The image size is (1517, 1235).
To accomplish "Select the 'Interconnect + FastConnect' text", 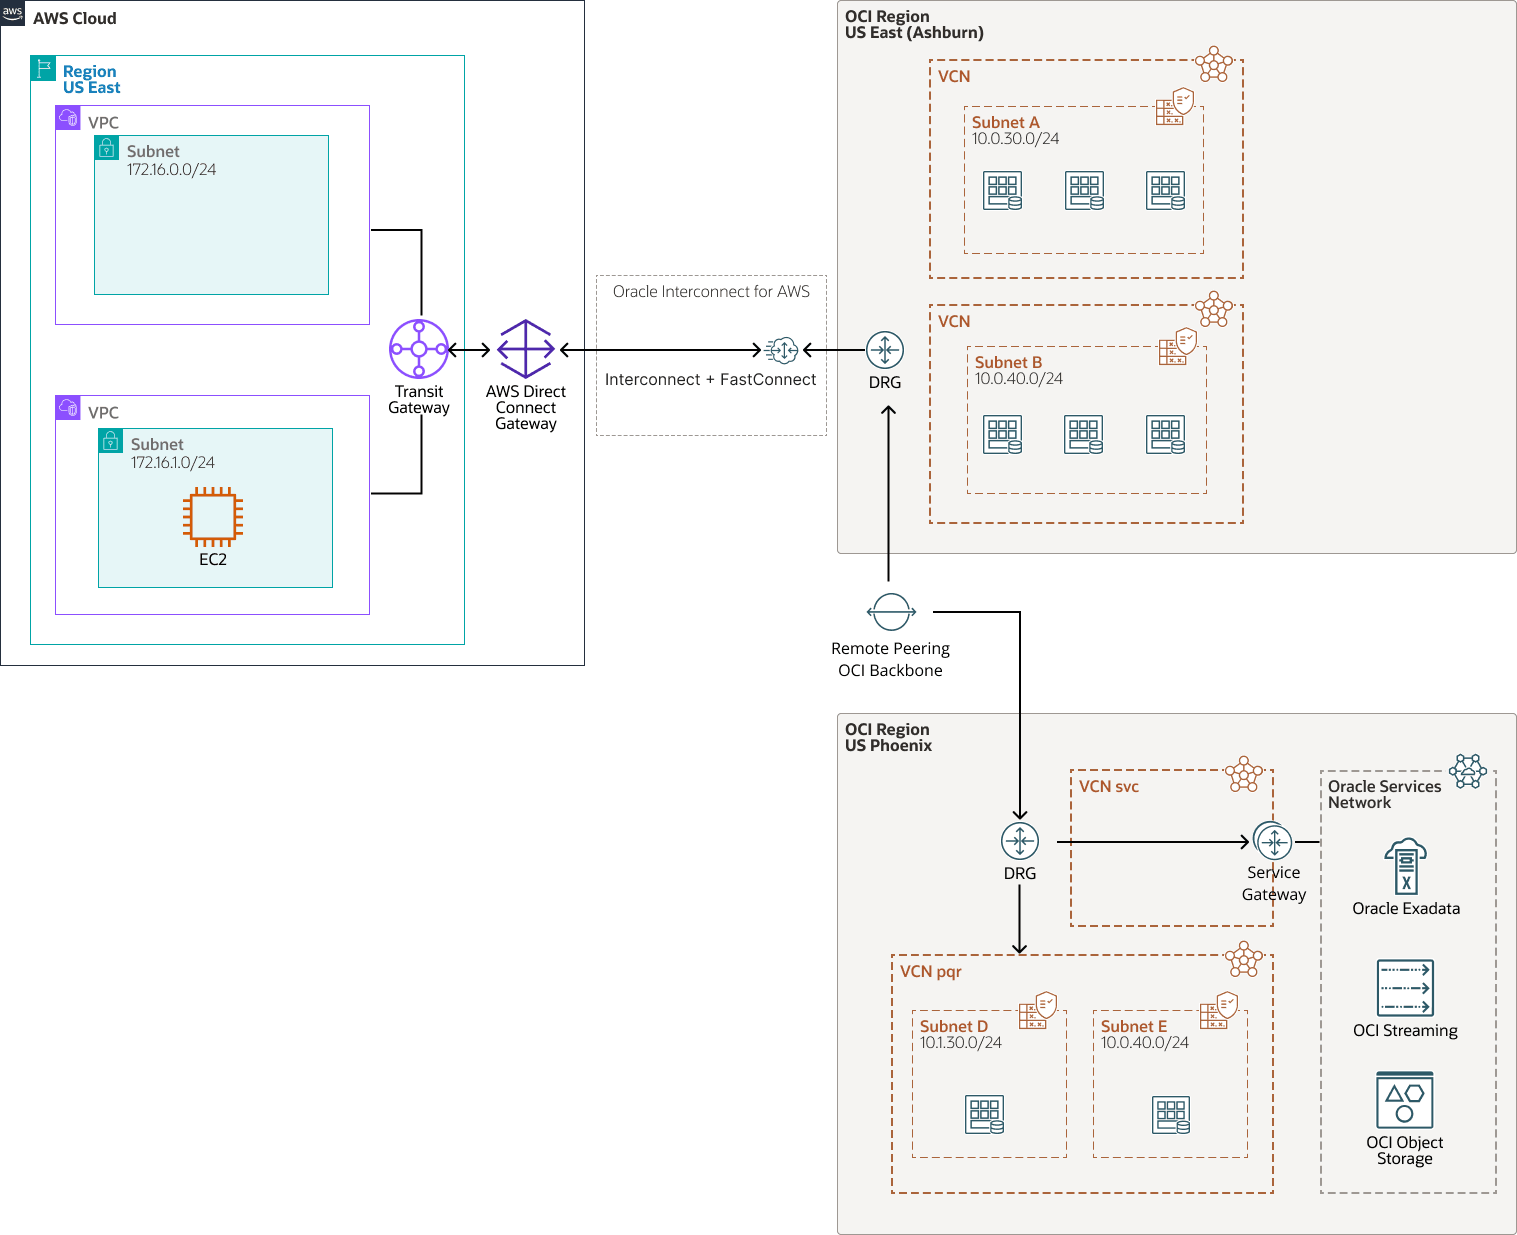I will (x=710, y=379).
